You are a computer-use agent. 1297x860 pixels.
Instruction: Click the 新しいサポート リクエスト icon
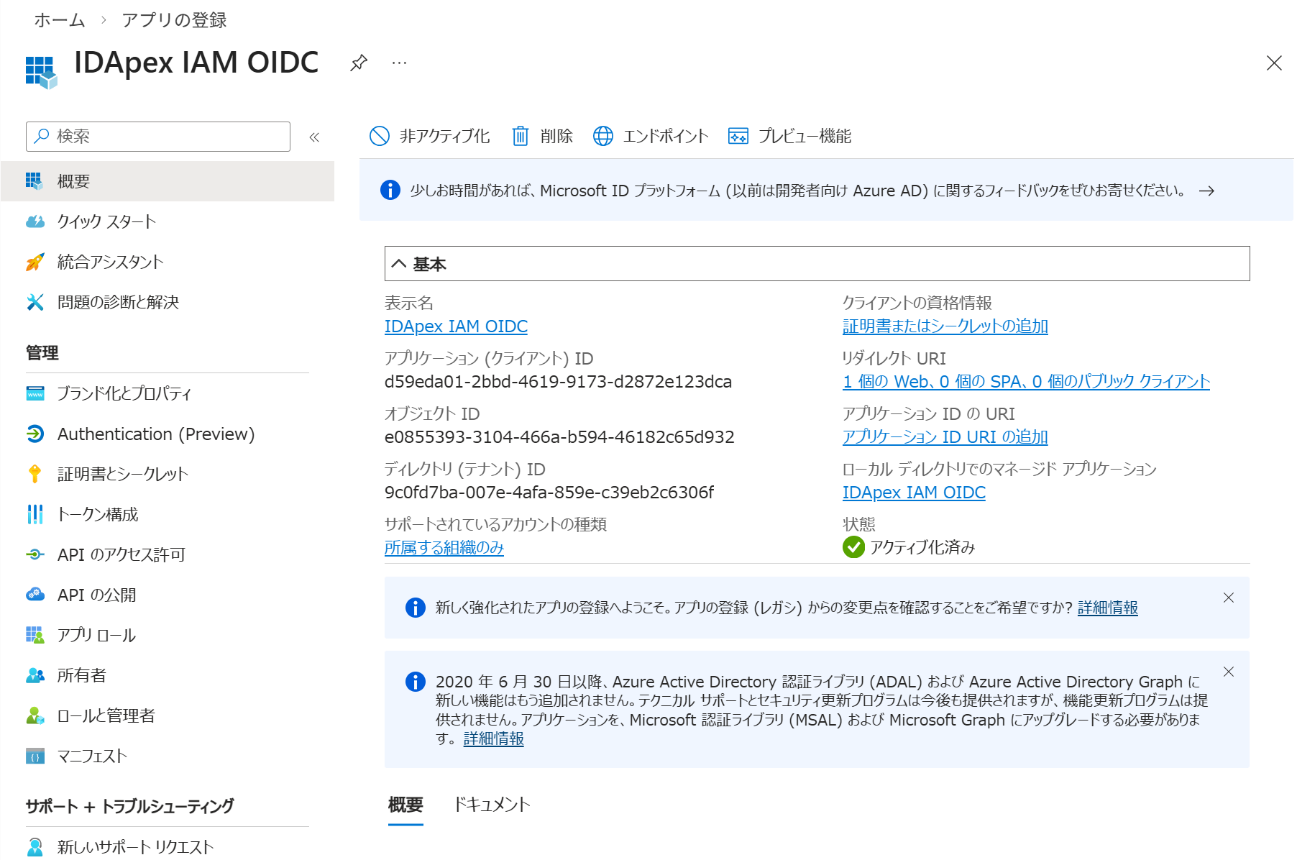35,847
